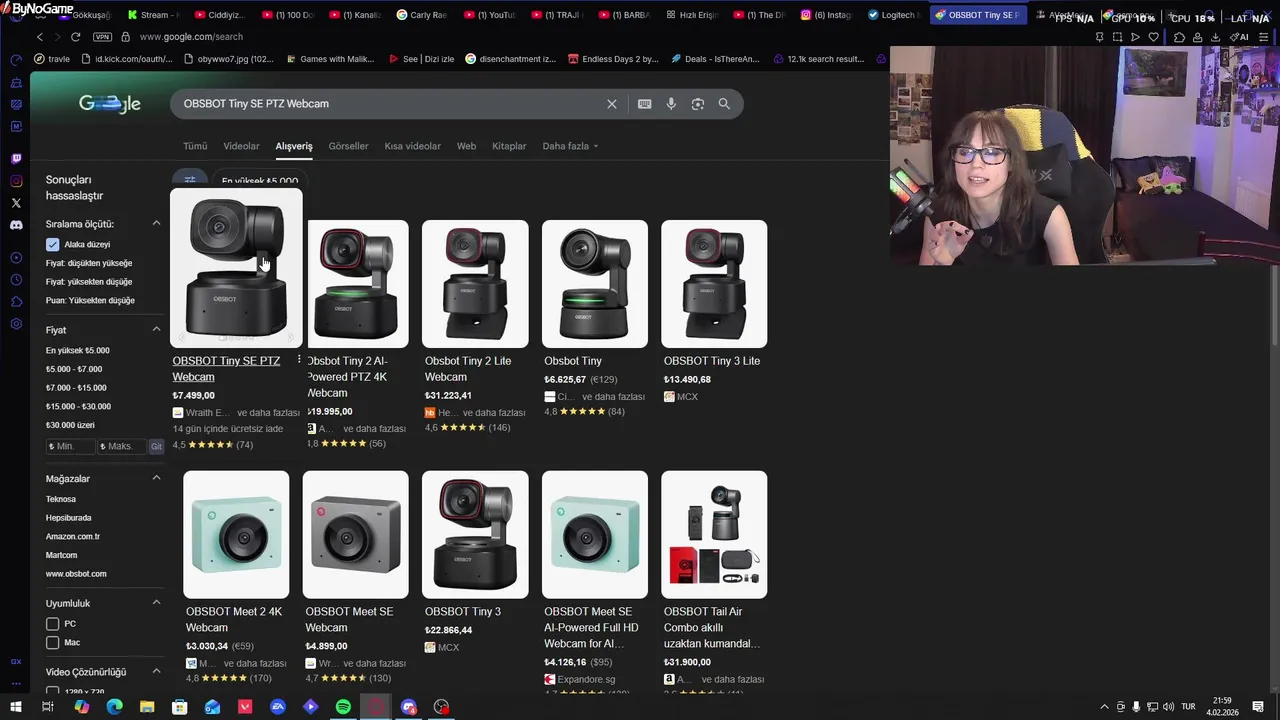Switch to the Videolar tab
Screen dimensions: 1280x720
coord(241,146)
